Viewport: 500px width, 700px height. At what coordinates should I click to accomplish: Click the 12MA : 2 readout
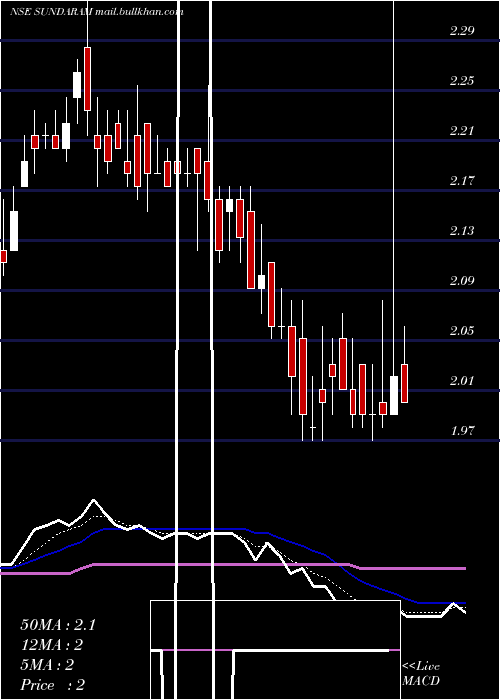52,645
